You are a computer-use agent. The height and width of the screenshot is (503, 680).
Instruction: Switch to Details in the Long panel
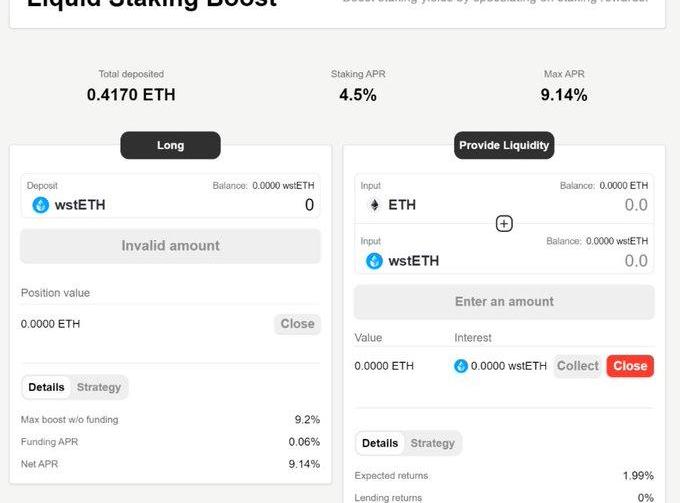46,387
